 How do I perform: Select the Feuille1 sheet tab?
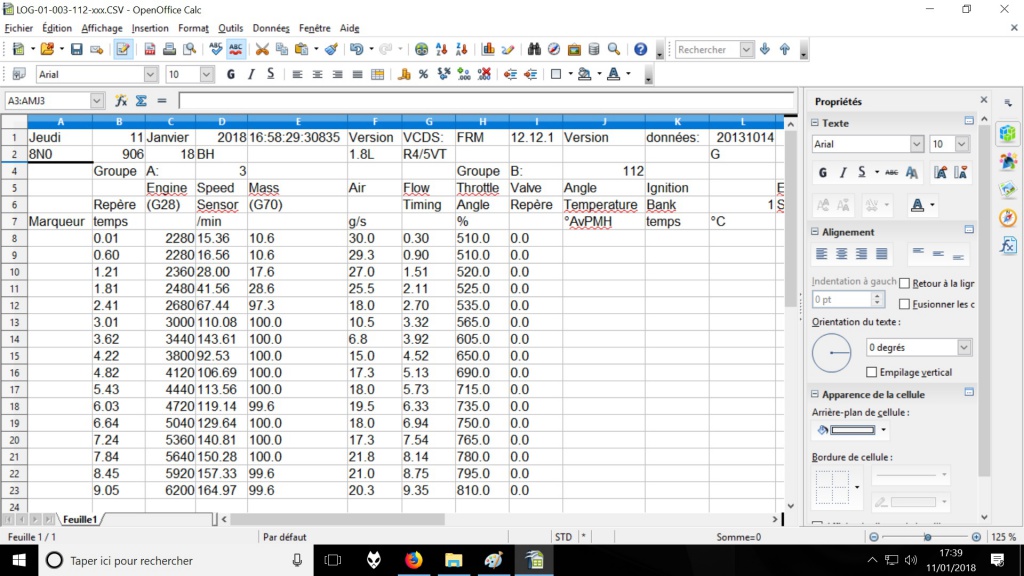tap(80, 520)
